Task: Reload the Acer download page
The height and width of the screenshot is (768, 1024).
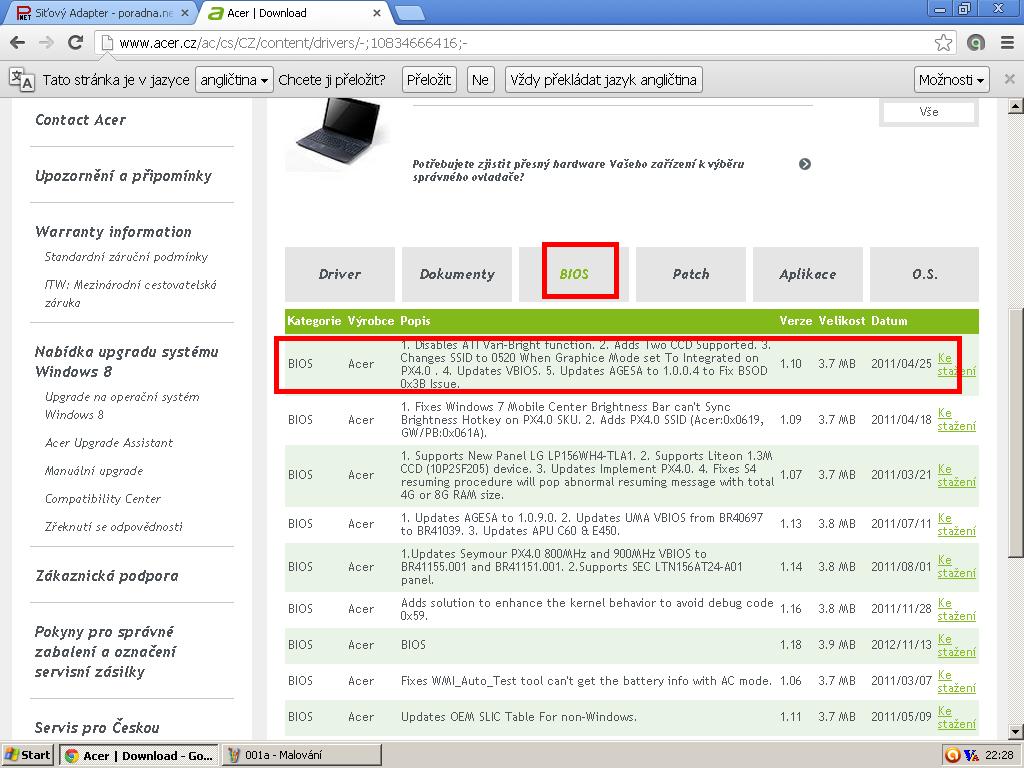Action: [x=76, y=43]
